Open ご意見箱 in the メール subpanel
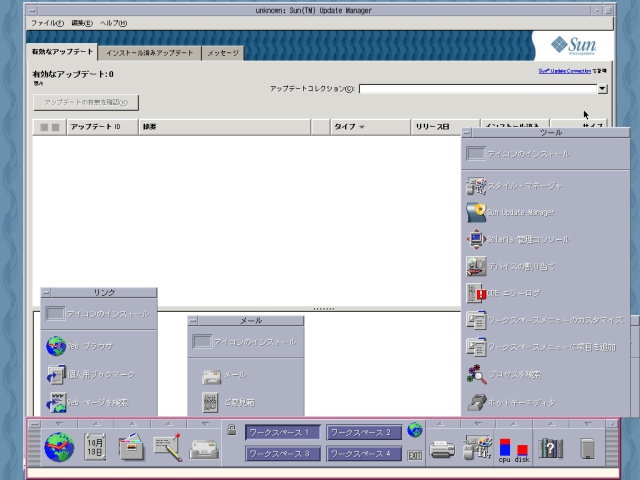640x480 pixels. pos(228,402)
